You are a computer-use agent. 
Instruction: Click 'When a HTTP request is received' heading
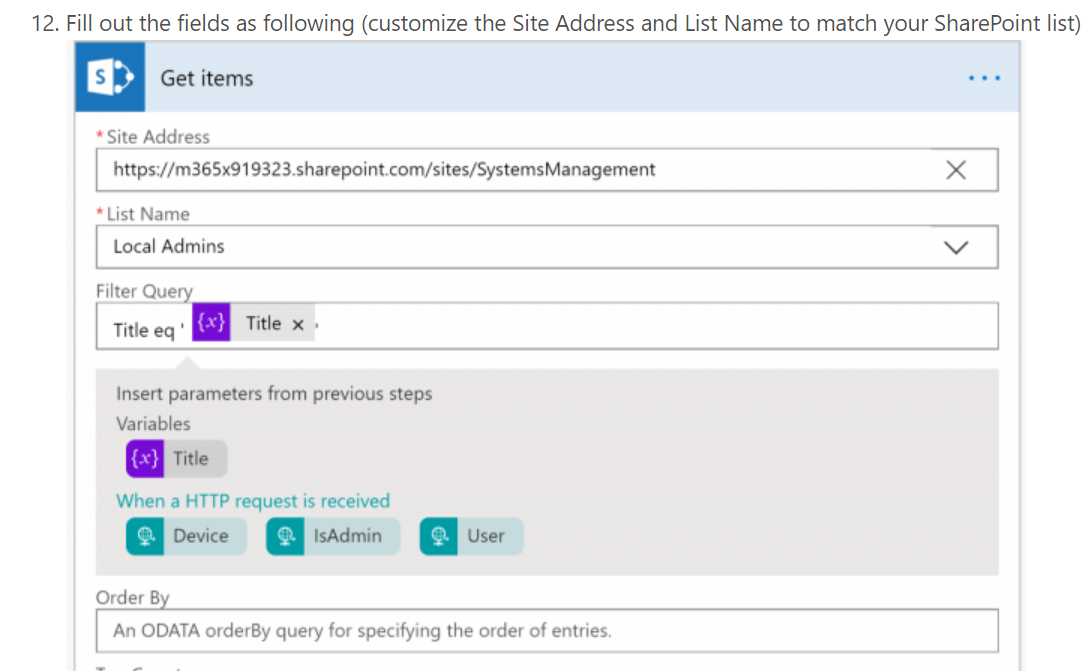click(253, 501)
